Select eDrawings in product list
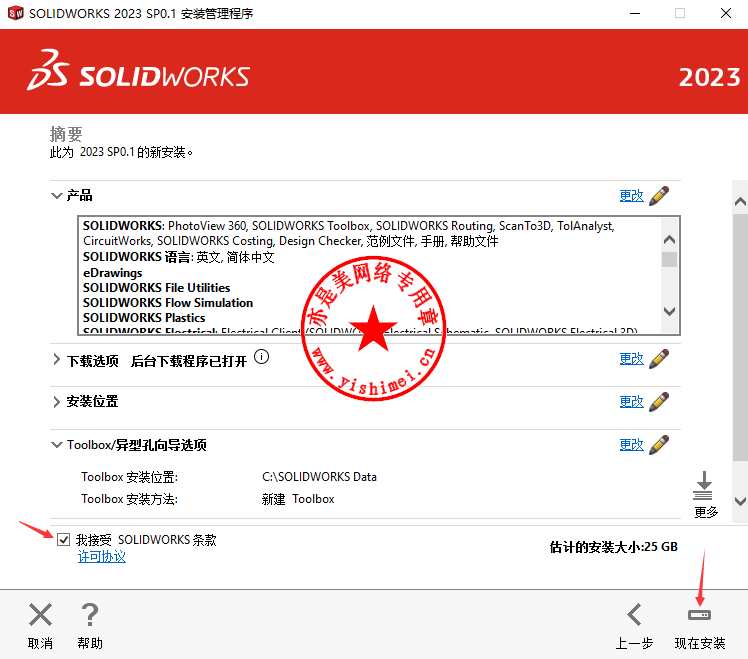The width and height of the screenshot is (748, 659). [113, 273]
